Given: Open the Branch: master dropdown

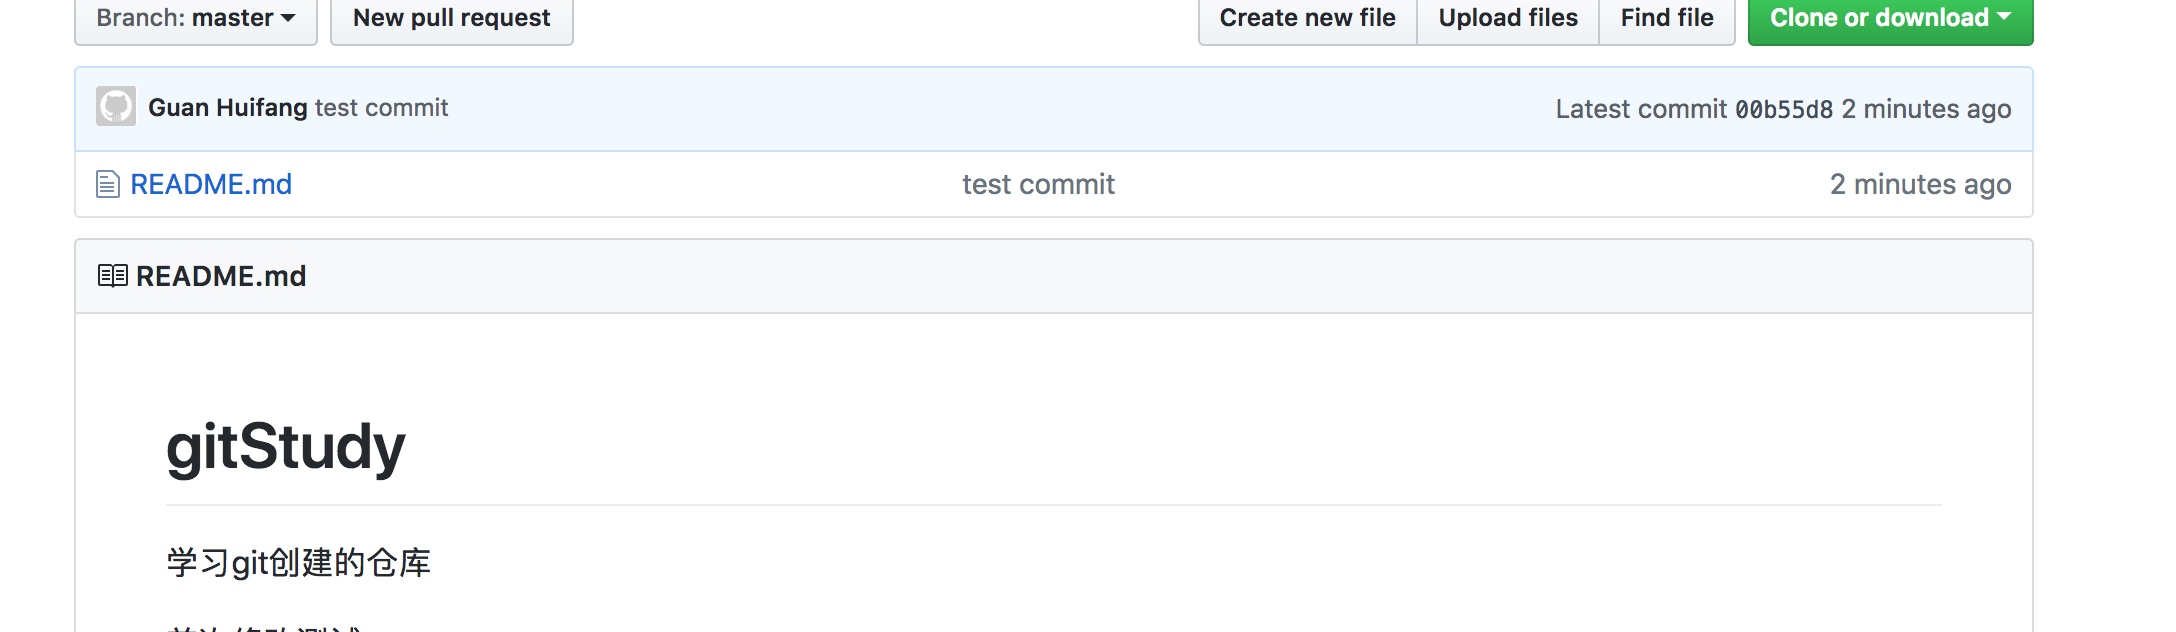Looking at the screenshot, I should 196,19.
